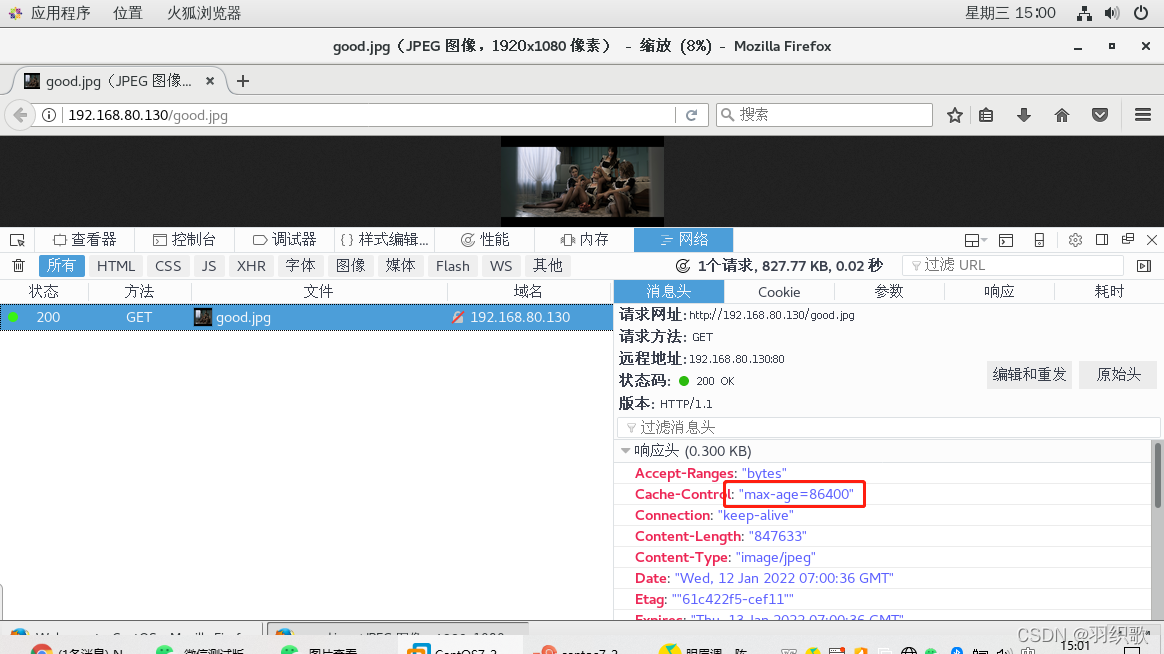Close the developer tools panel
1164x654 pixels.
tap(1152, 240)
